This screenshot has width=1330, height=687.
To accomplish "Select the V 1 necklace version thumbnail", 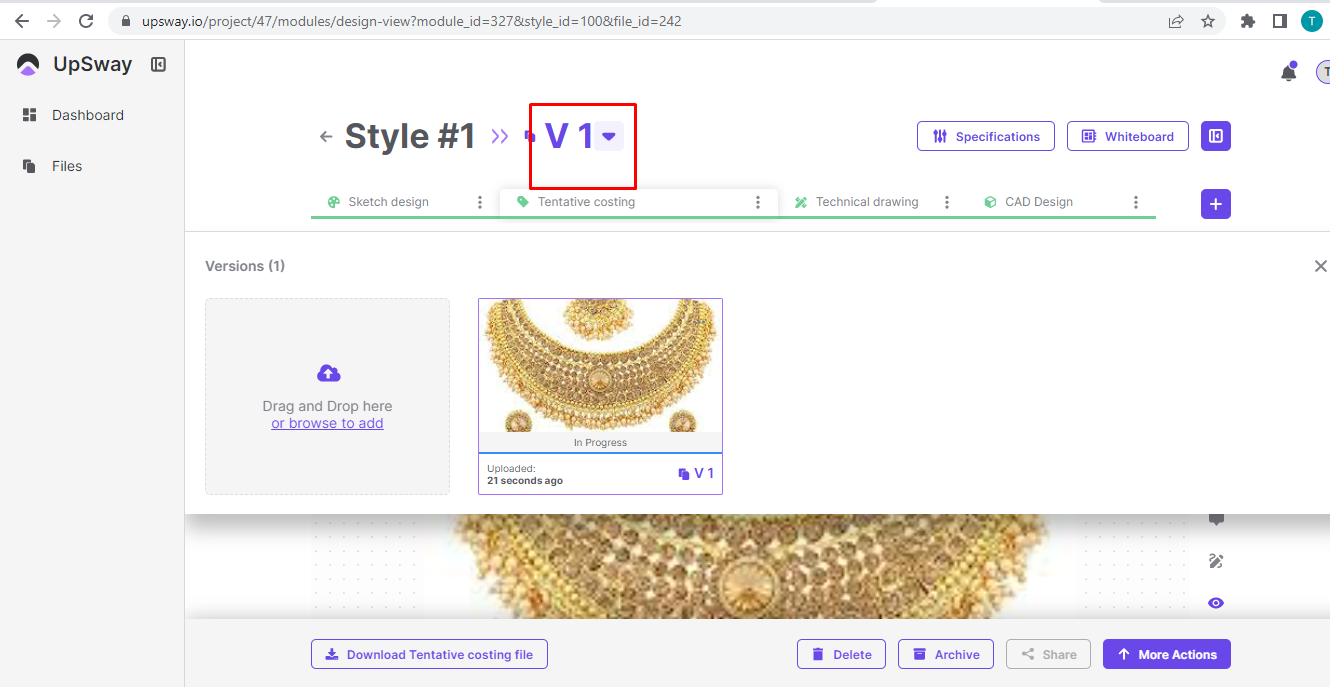I will click(600, 366).
